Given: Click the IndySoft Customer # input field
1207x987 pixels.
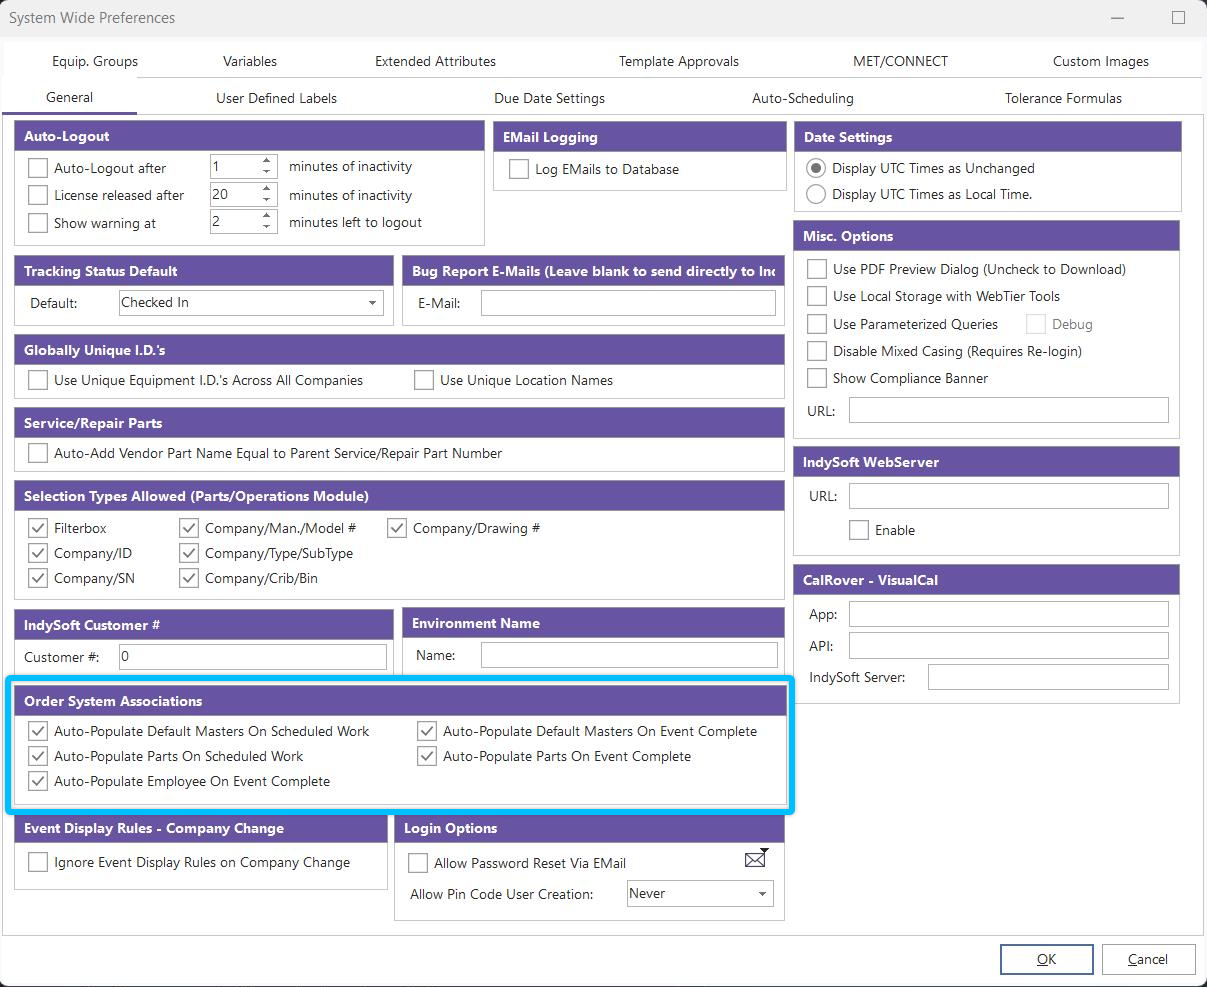Looking at the screenshot, I should coord(252,657).
